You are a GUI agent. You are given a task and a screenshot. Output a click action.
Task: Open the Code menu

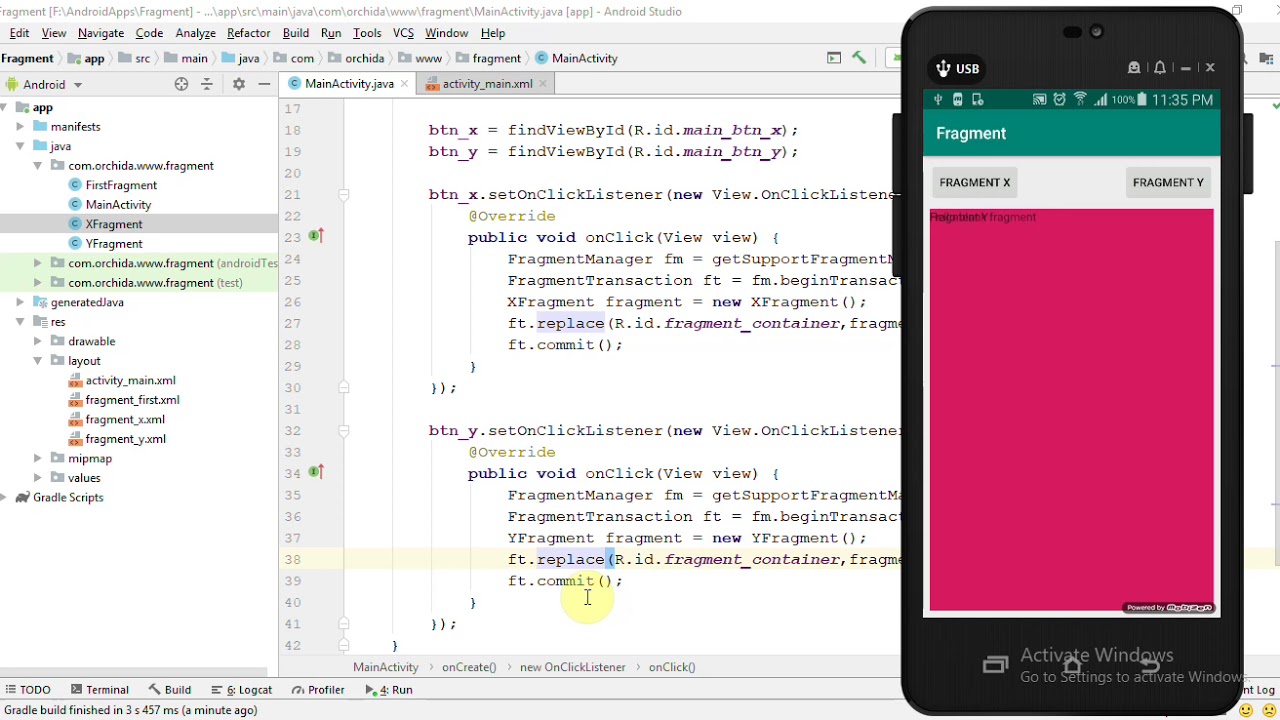pos(149,33)
